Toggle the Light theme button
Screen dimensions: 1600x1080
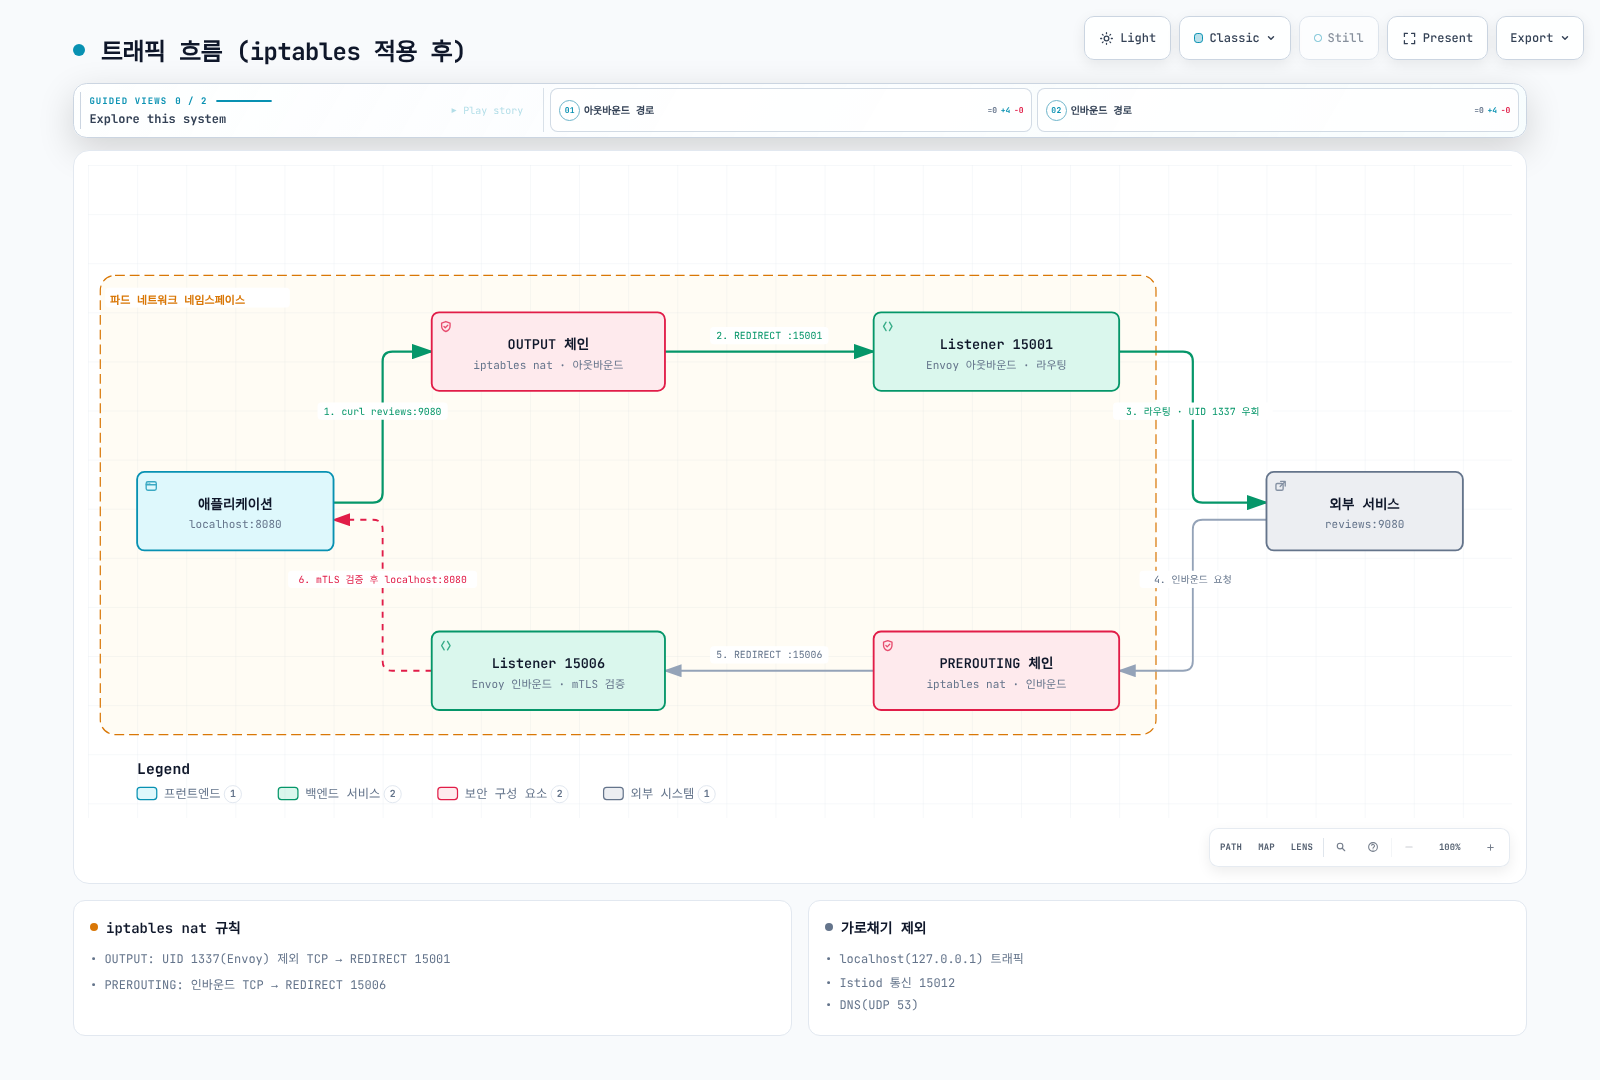click(x=1127, y=38)
